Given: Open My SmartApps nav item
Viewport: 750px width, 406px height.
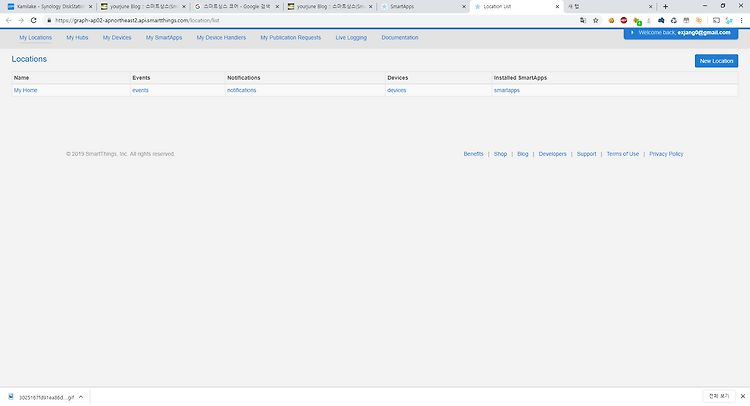Looking at the screenshot, I should click(164, 37).
